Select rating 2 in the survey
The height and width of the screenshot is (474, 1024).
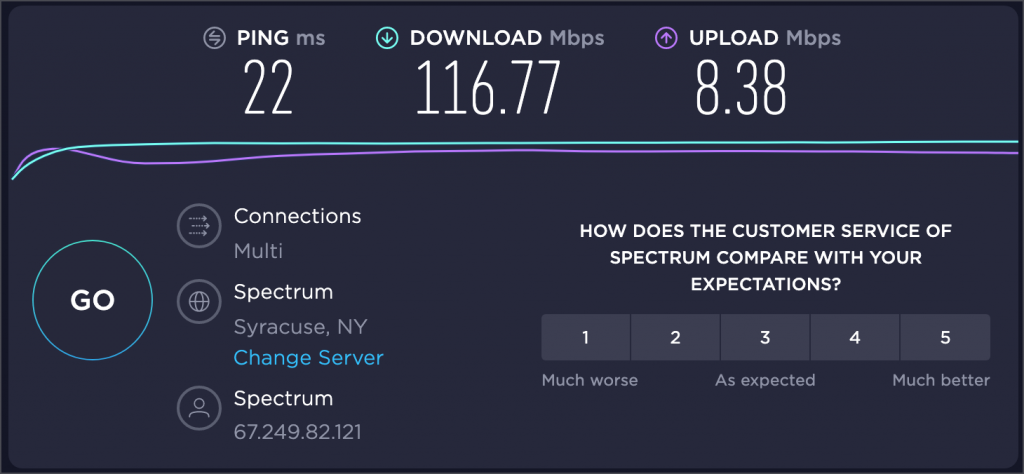(x=675, y=338)
